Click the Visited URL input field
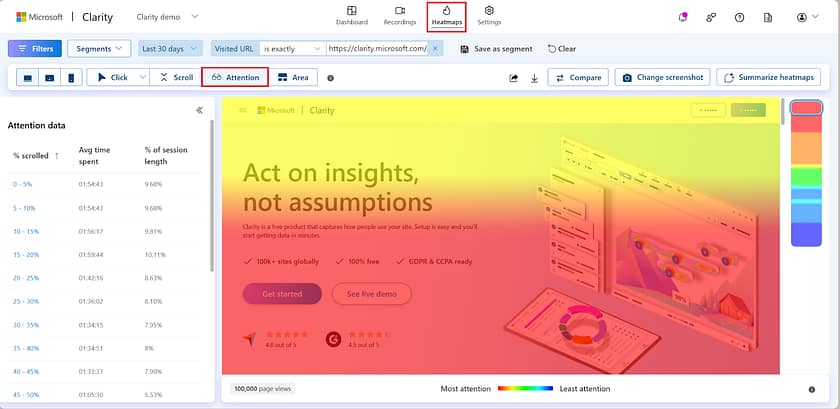Screen dimensions: 840x409 [x=377, y=48]
